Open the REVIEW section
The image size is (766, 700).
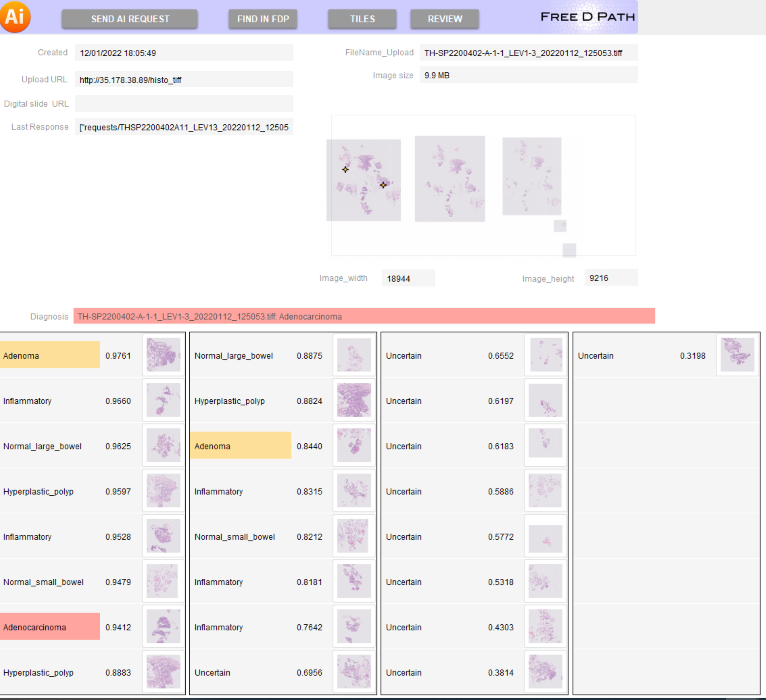[x=445, y=19]
